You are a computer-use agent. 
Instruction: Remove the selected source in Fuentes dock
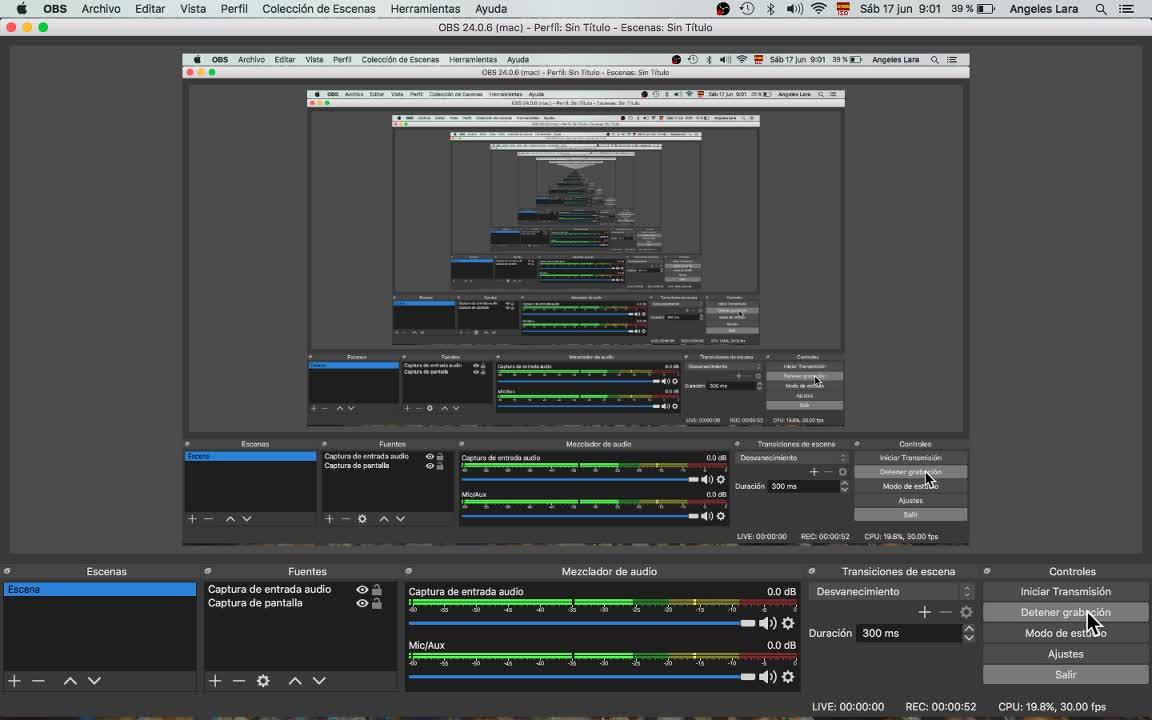click(239, 681)
